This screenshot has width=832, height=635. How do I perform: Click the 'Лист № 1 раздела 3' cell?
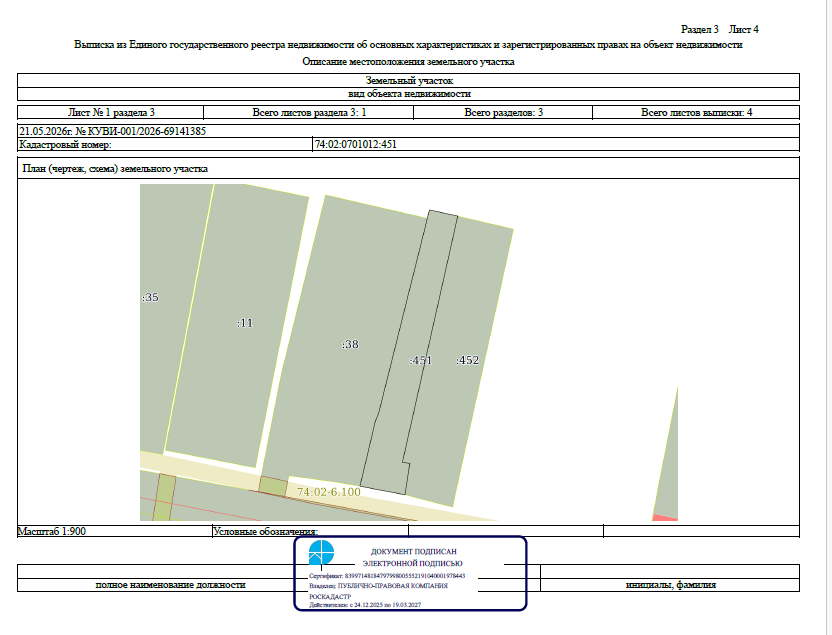(x=111, y=112)
